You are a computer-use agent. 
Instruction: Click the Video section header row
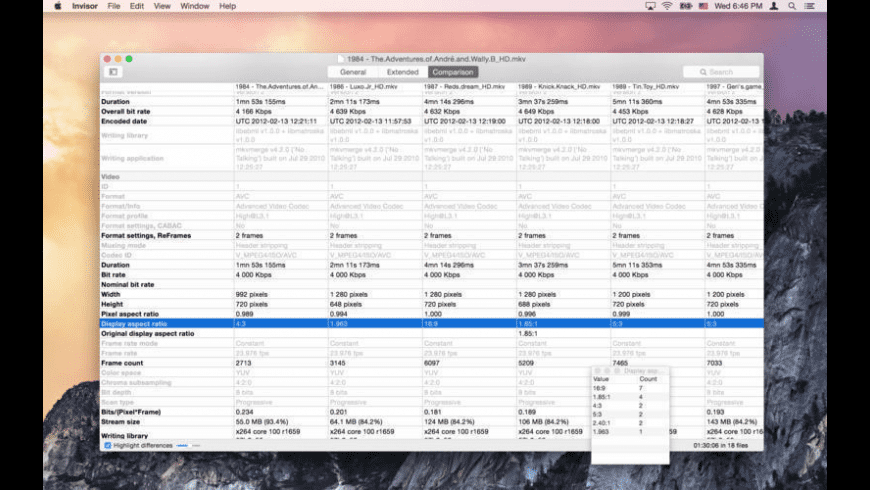tap(432, 176)
